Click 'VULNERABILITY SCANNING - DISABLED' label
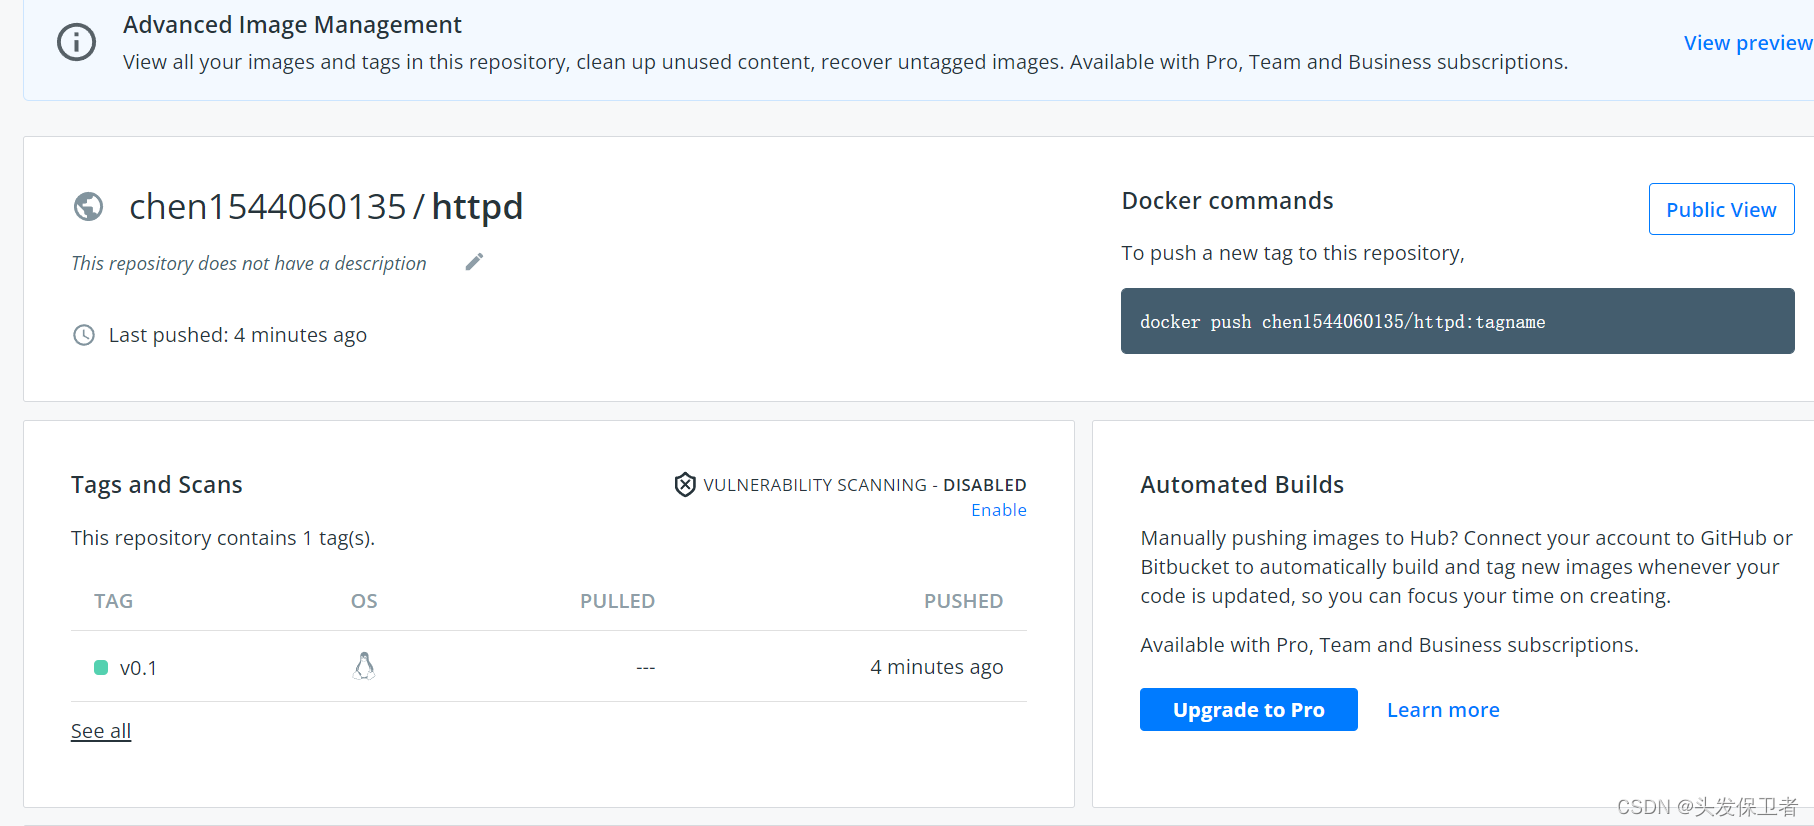This screenshot has width=1814, height=826. tap(865, 485)
